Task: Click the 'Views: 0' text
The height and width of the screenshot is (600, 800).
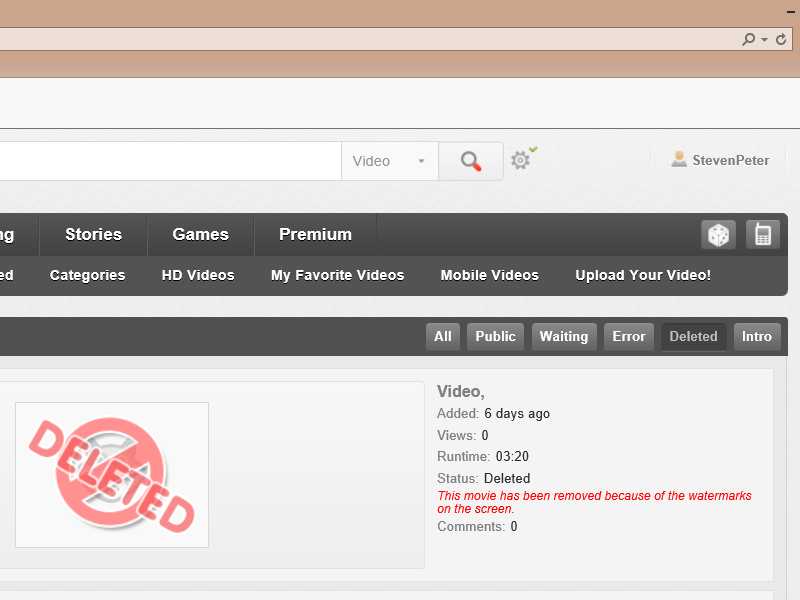Action: pos(463,435)
